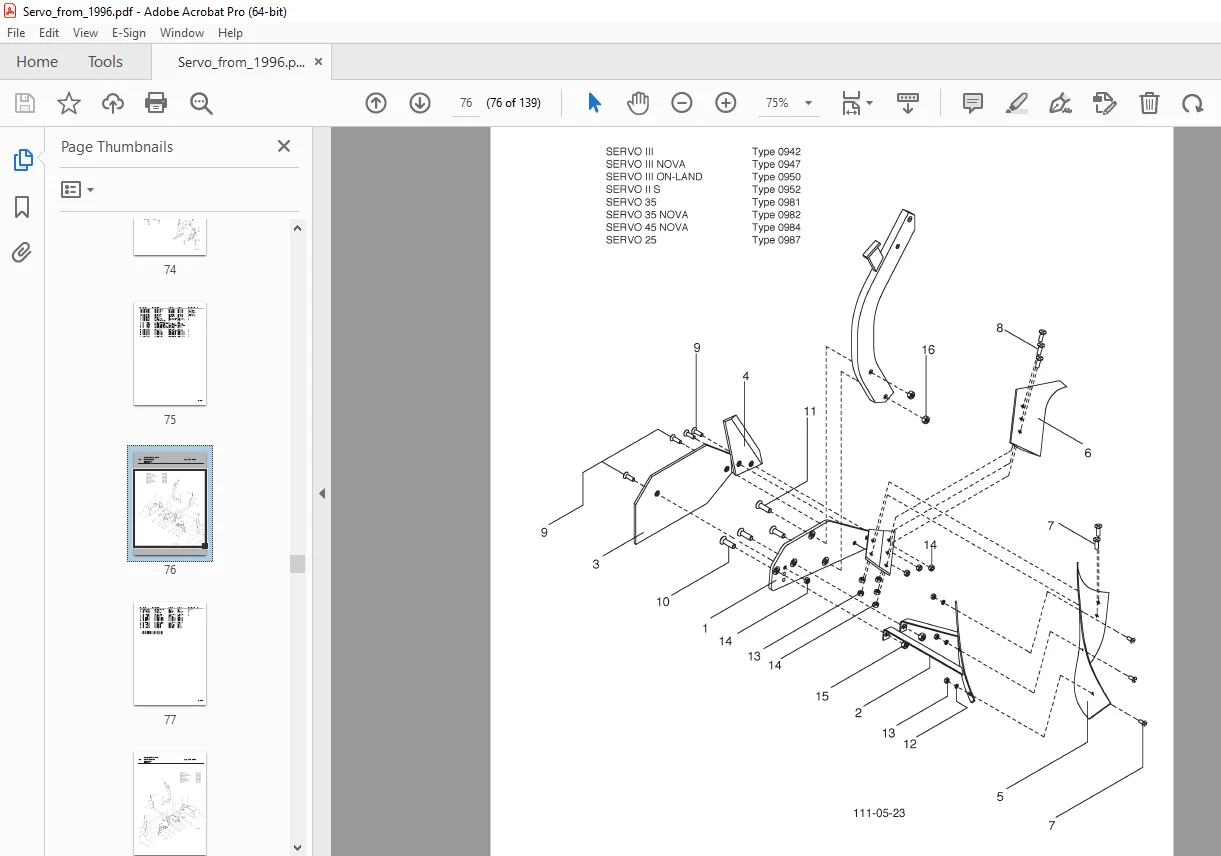The width and height of the screenshot is (1221, 856).
Task: Zoom out with the minus icon
Action: (682, 103)
